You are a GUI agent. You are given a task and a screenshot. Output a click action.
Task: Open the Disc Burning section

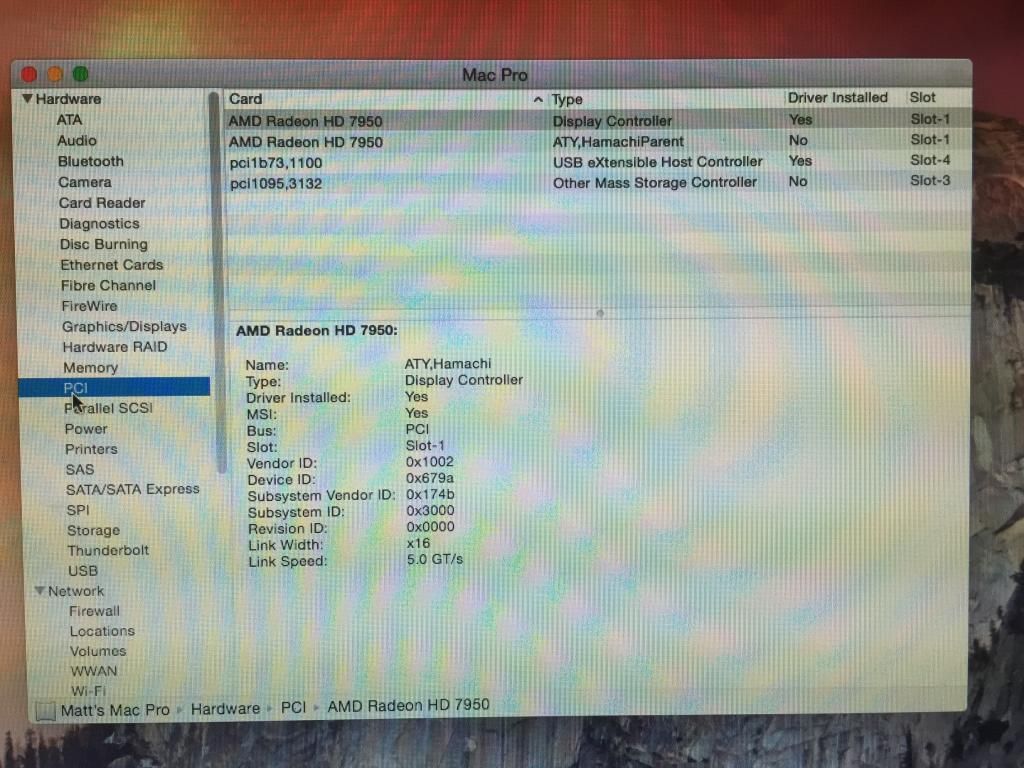(104, 244)
